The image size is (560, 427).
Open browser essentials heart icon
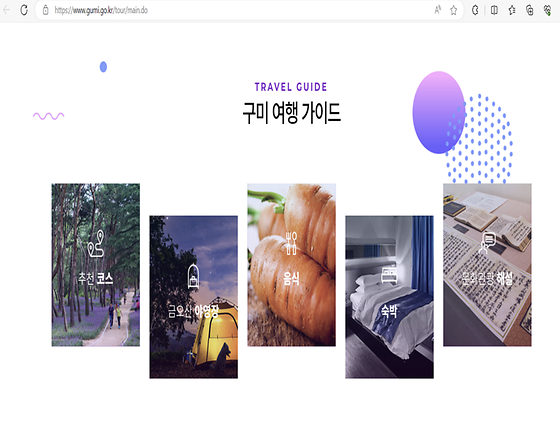pos(547,10)
